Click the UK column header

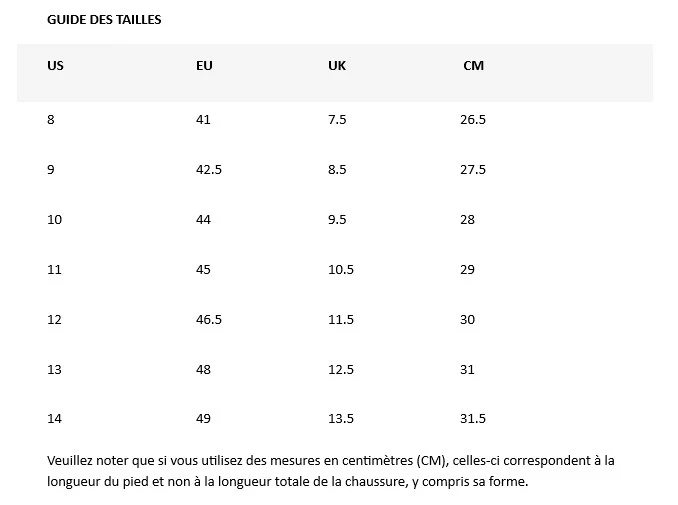pyautogui.click(x=337, y=66)
